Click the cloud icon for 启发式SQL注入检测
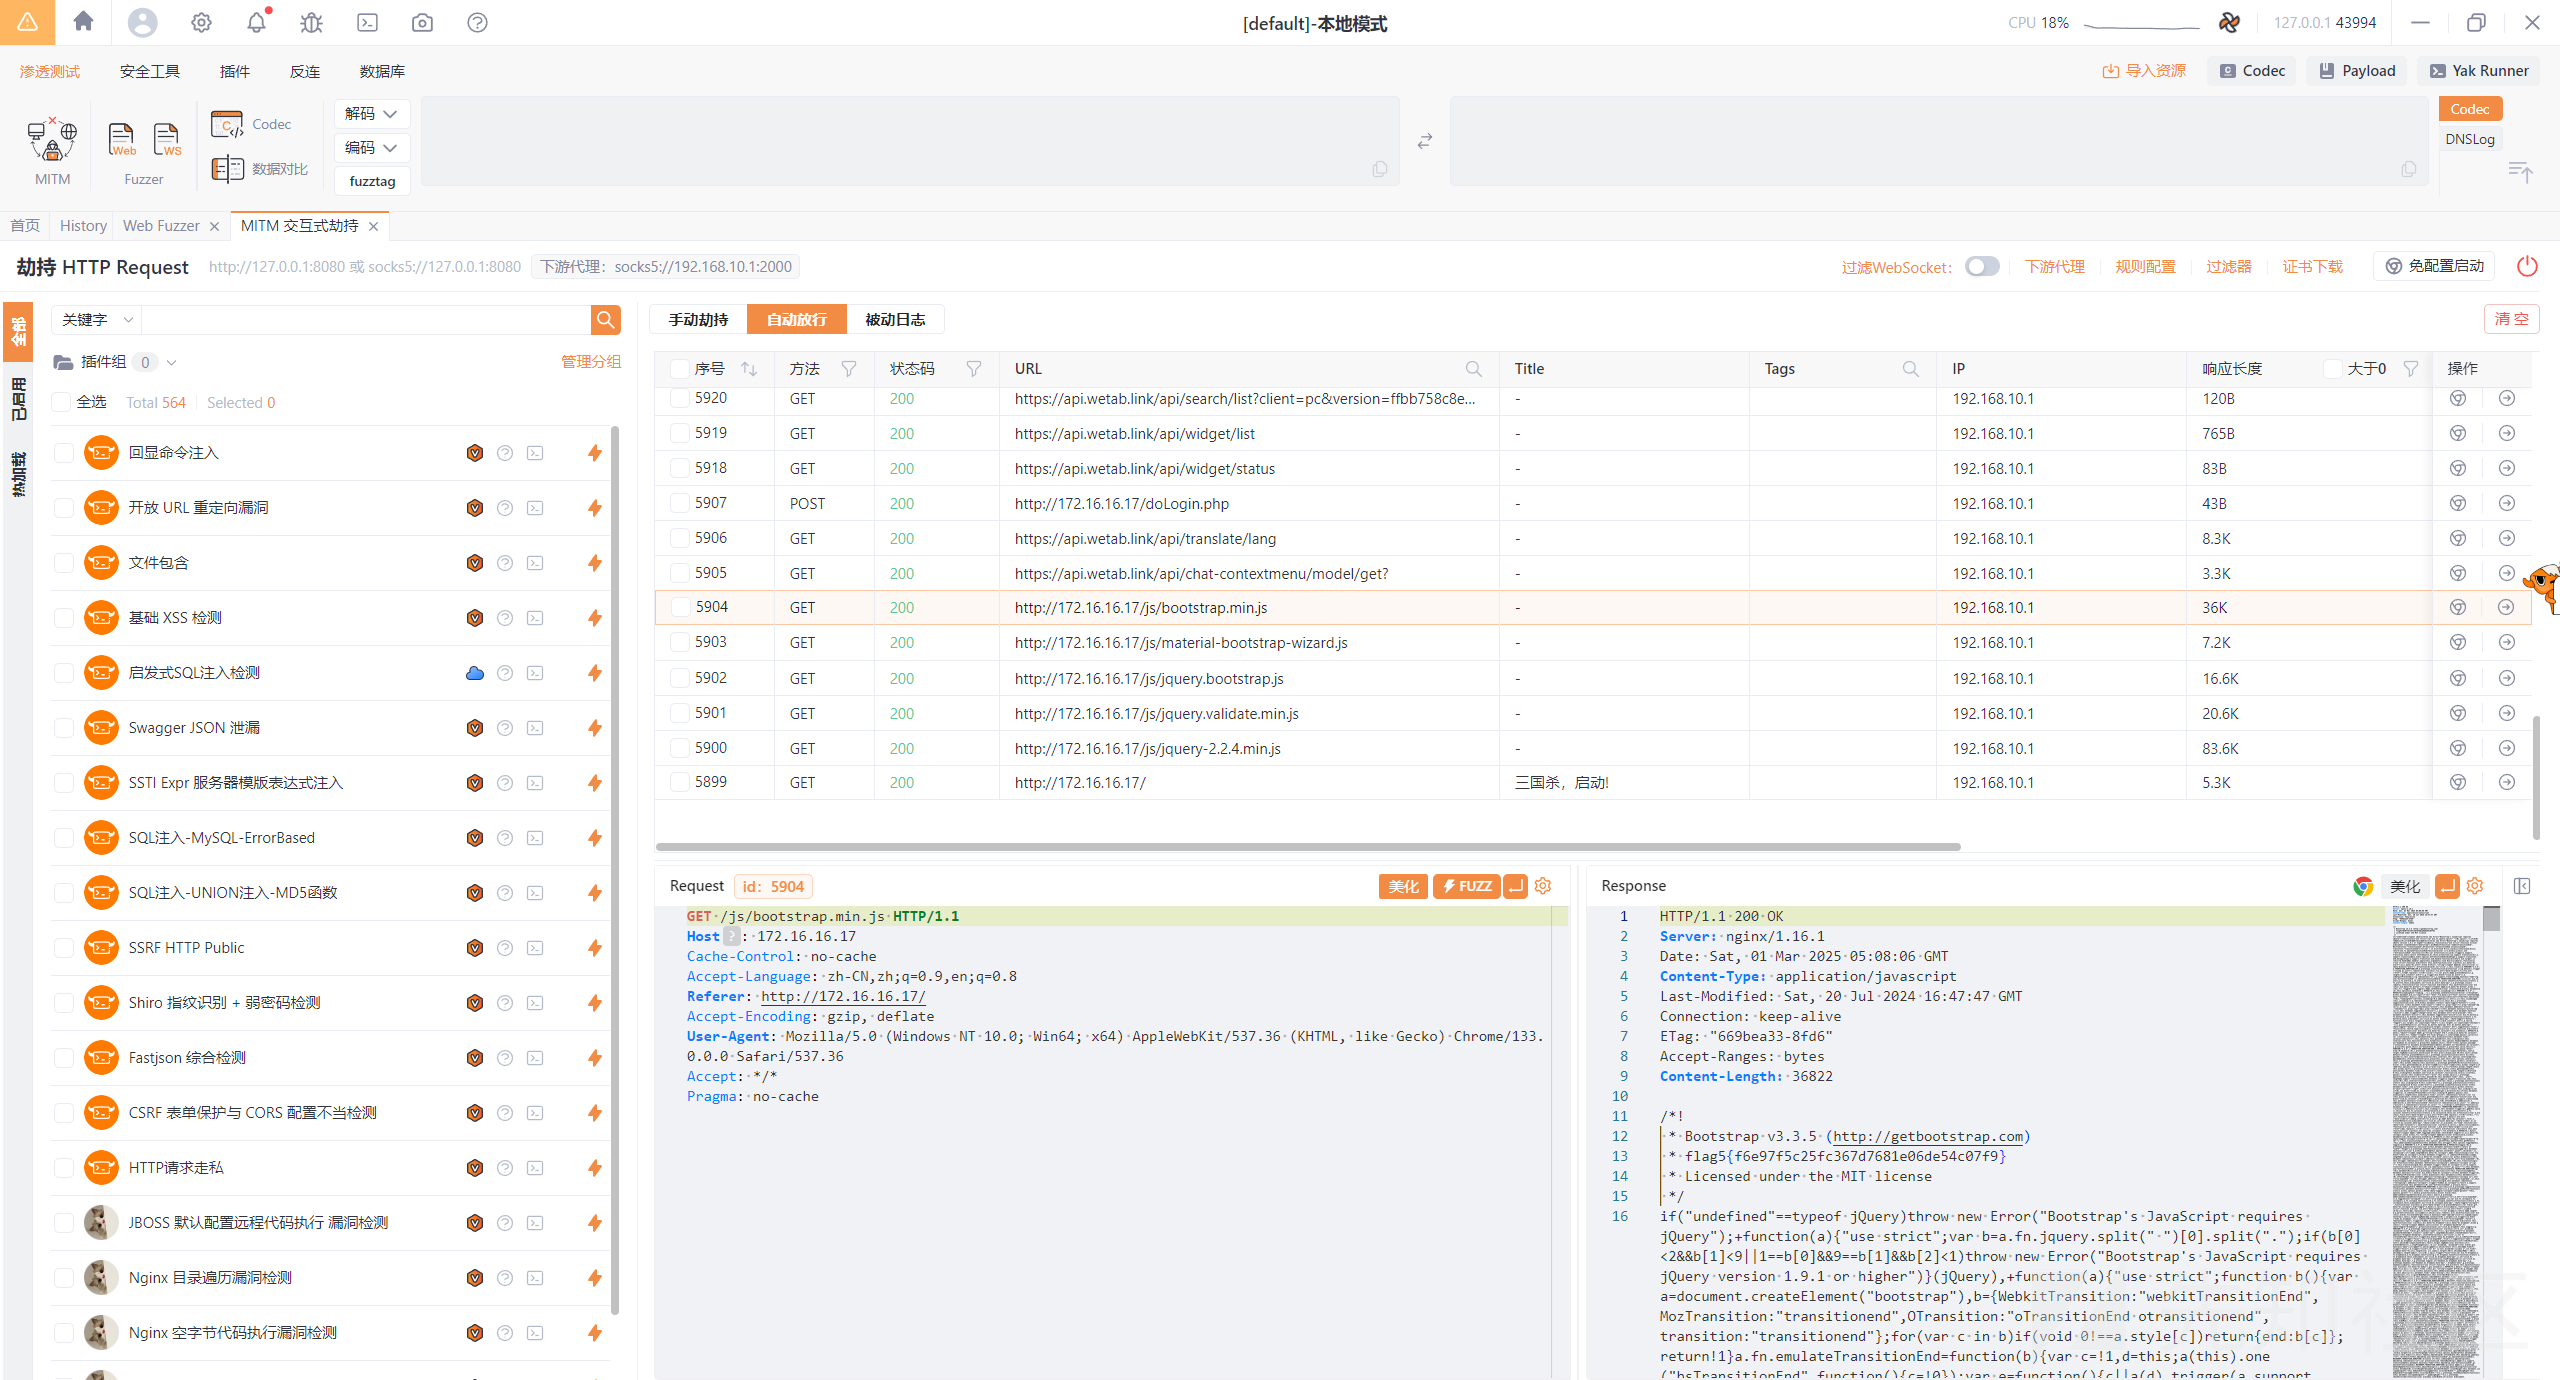Viewport: 2560px width, 1380px height. (475, 673)
